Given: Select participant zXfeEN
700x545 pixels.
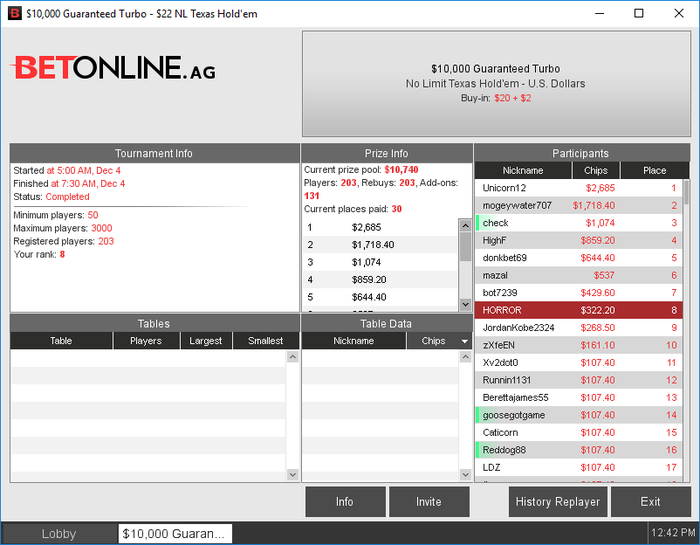Looking at the screenshot, I should click(579, 345).
